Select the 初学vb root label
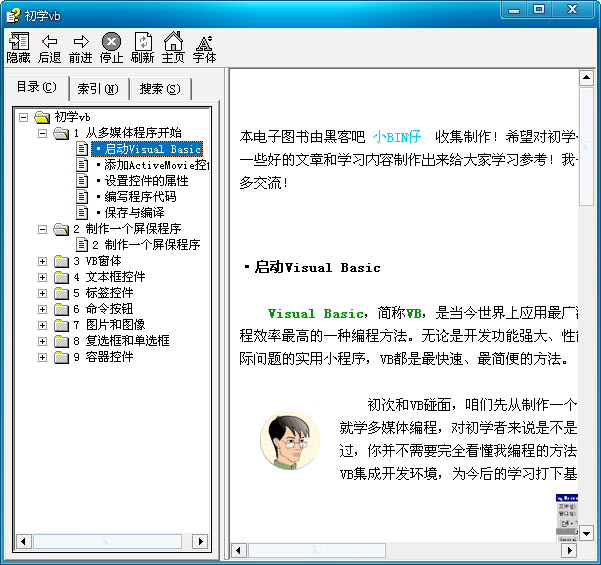601x565 pixels. [72, 117]
